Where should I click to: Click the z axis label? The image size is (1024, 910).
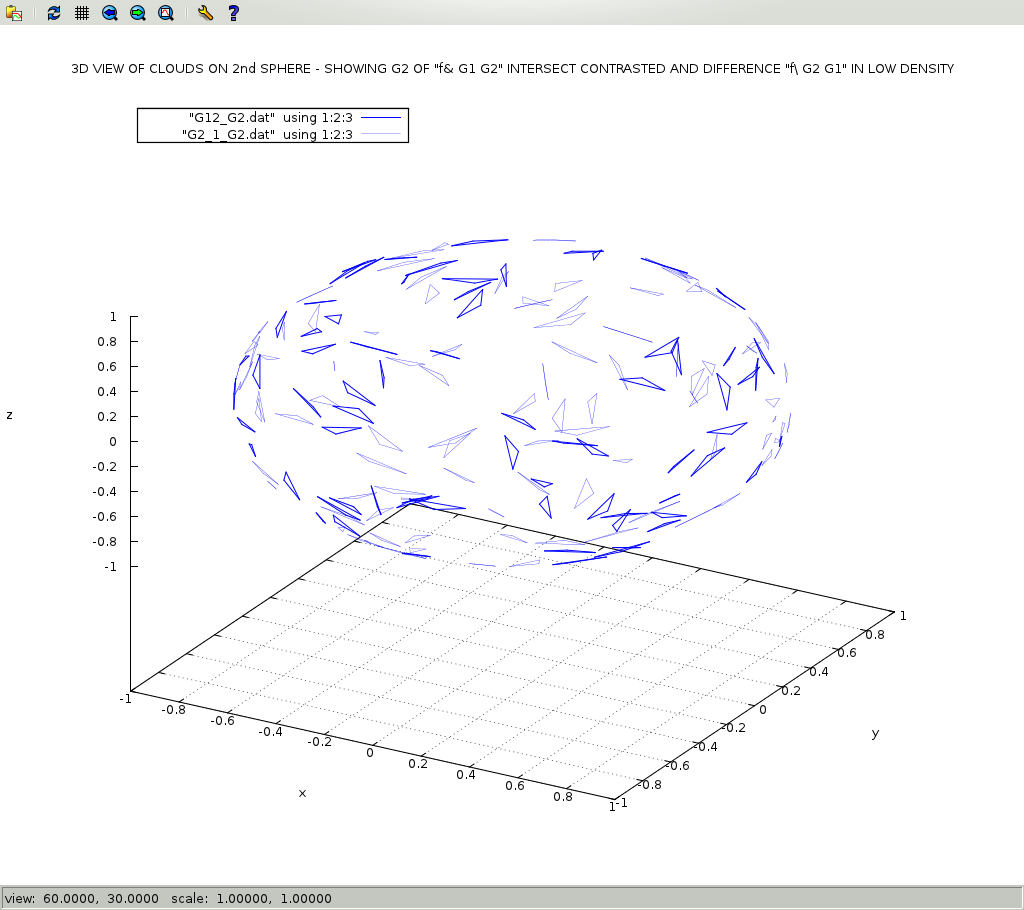click(10, 415)
